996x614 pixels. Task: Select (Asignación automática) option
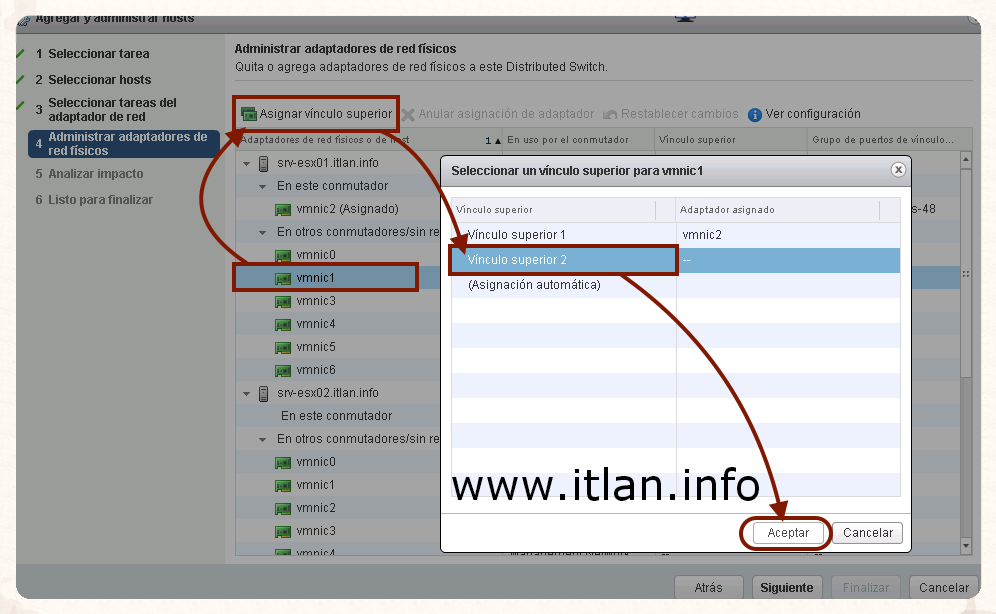point(534,285)
